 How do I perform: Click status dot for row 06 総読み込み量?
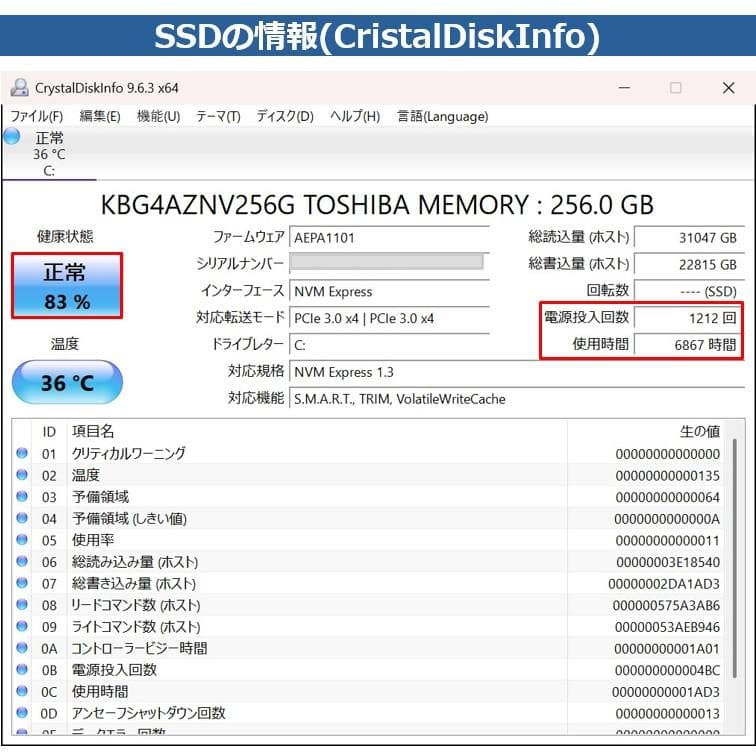pyautogui.click(x=22, y=561)
